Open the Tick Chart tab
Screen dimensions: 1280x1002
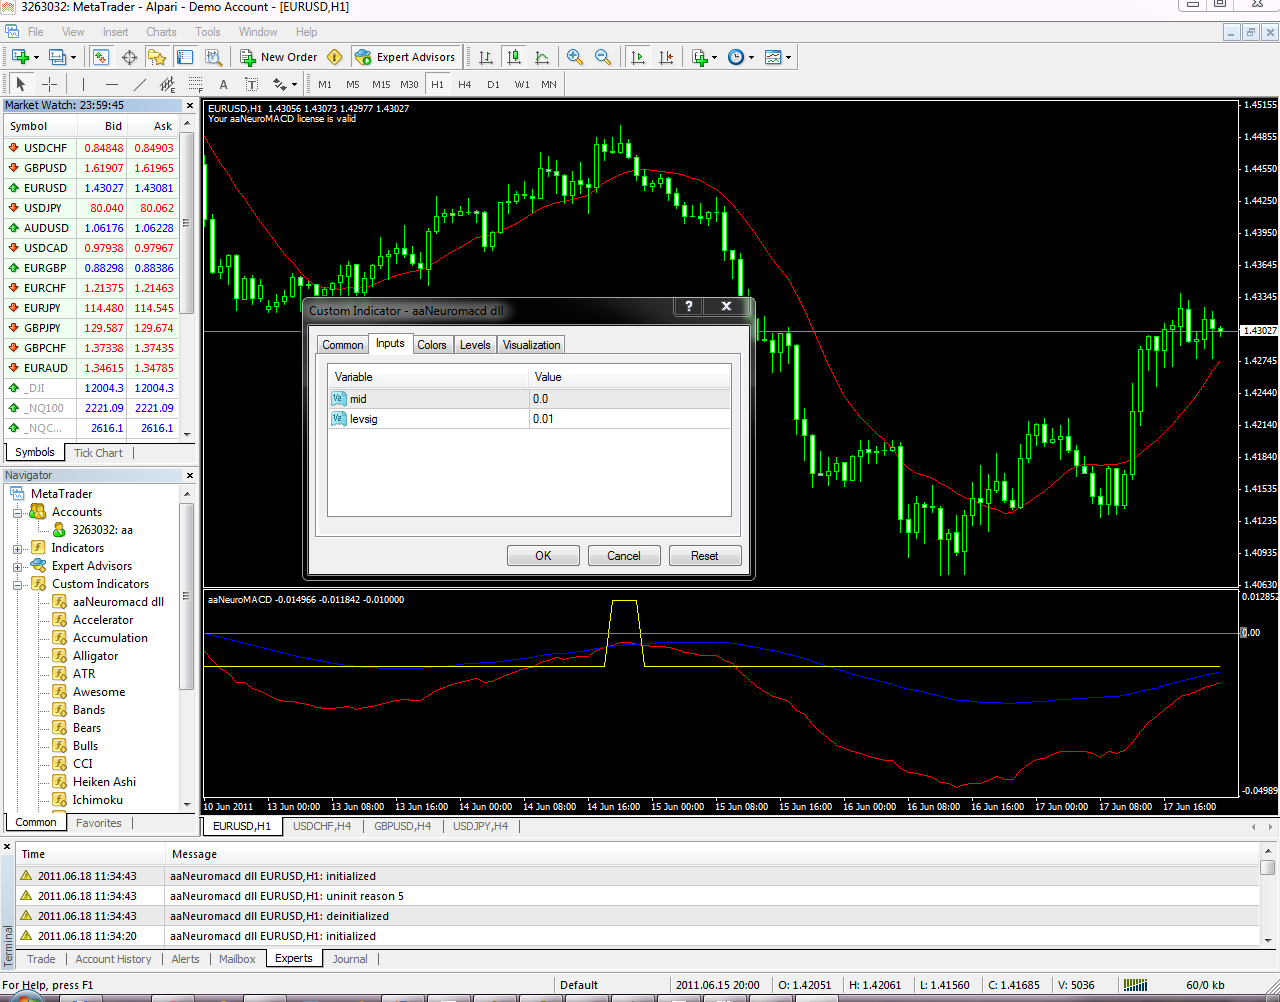tap(98, 453)
